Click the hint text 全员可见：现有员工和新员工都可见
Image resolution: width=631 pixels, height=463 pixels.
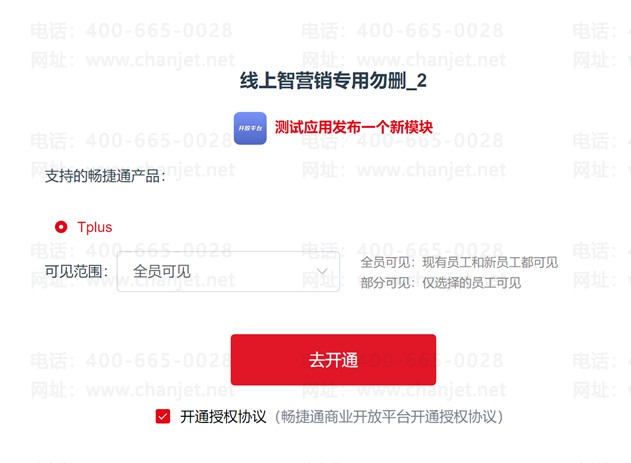click(459, 262)
